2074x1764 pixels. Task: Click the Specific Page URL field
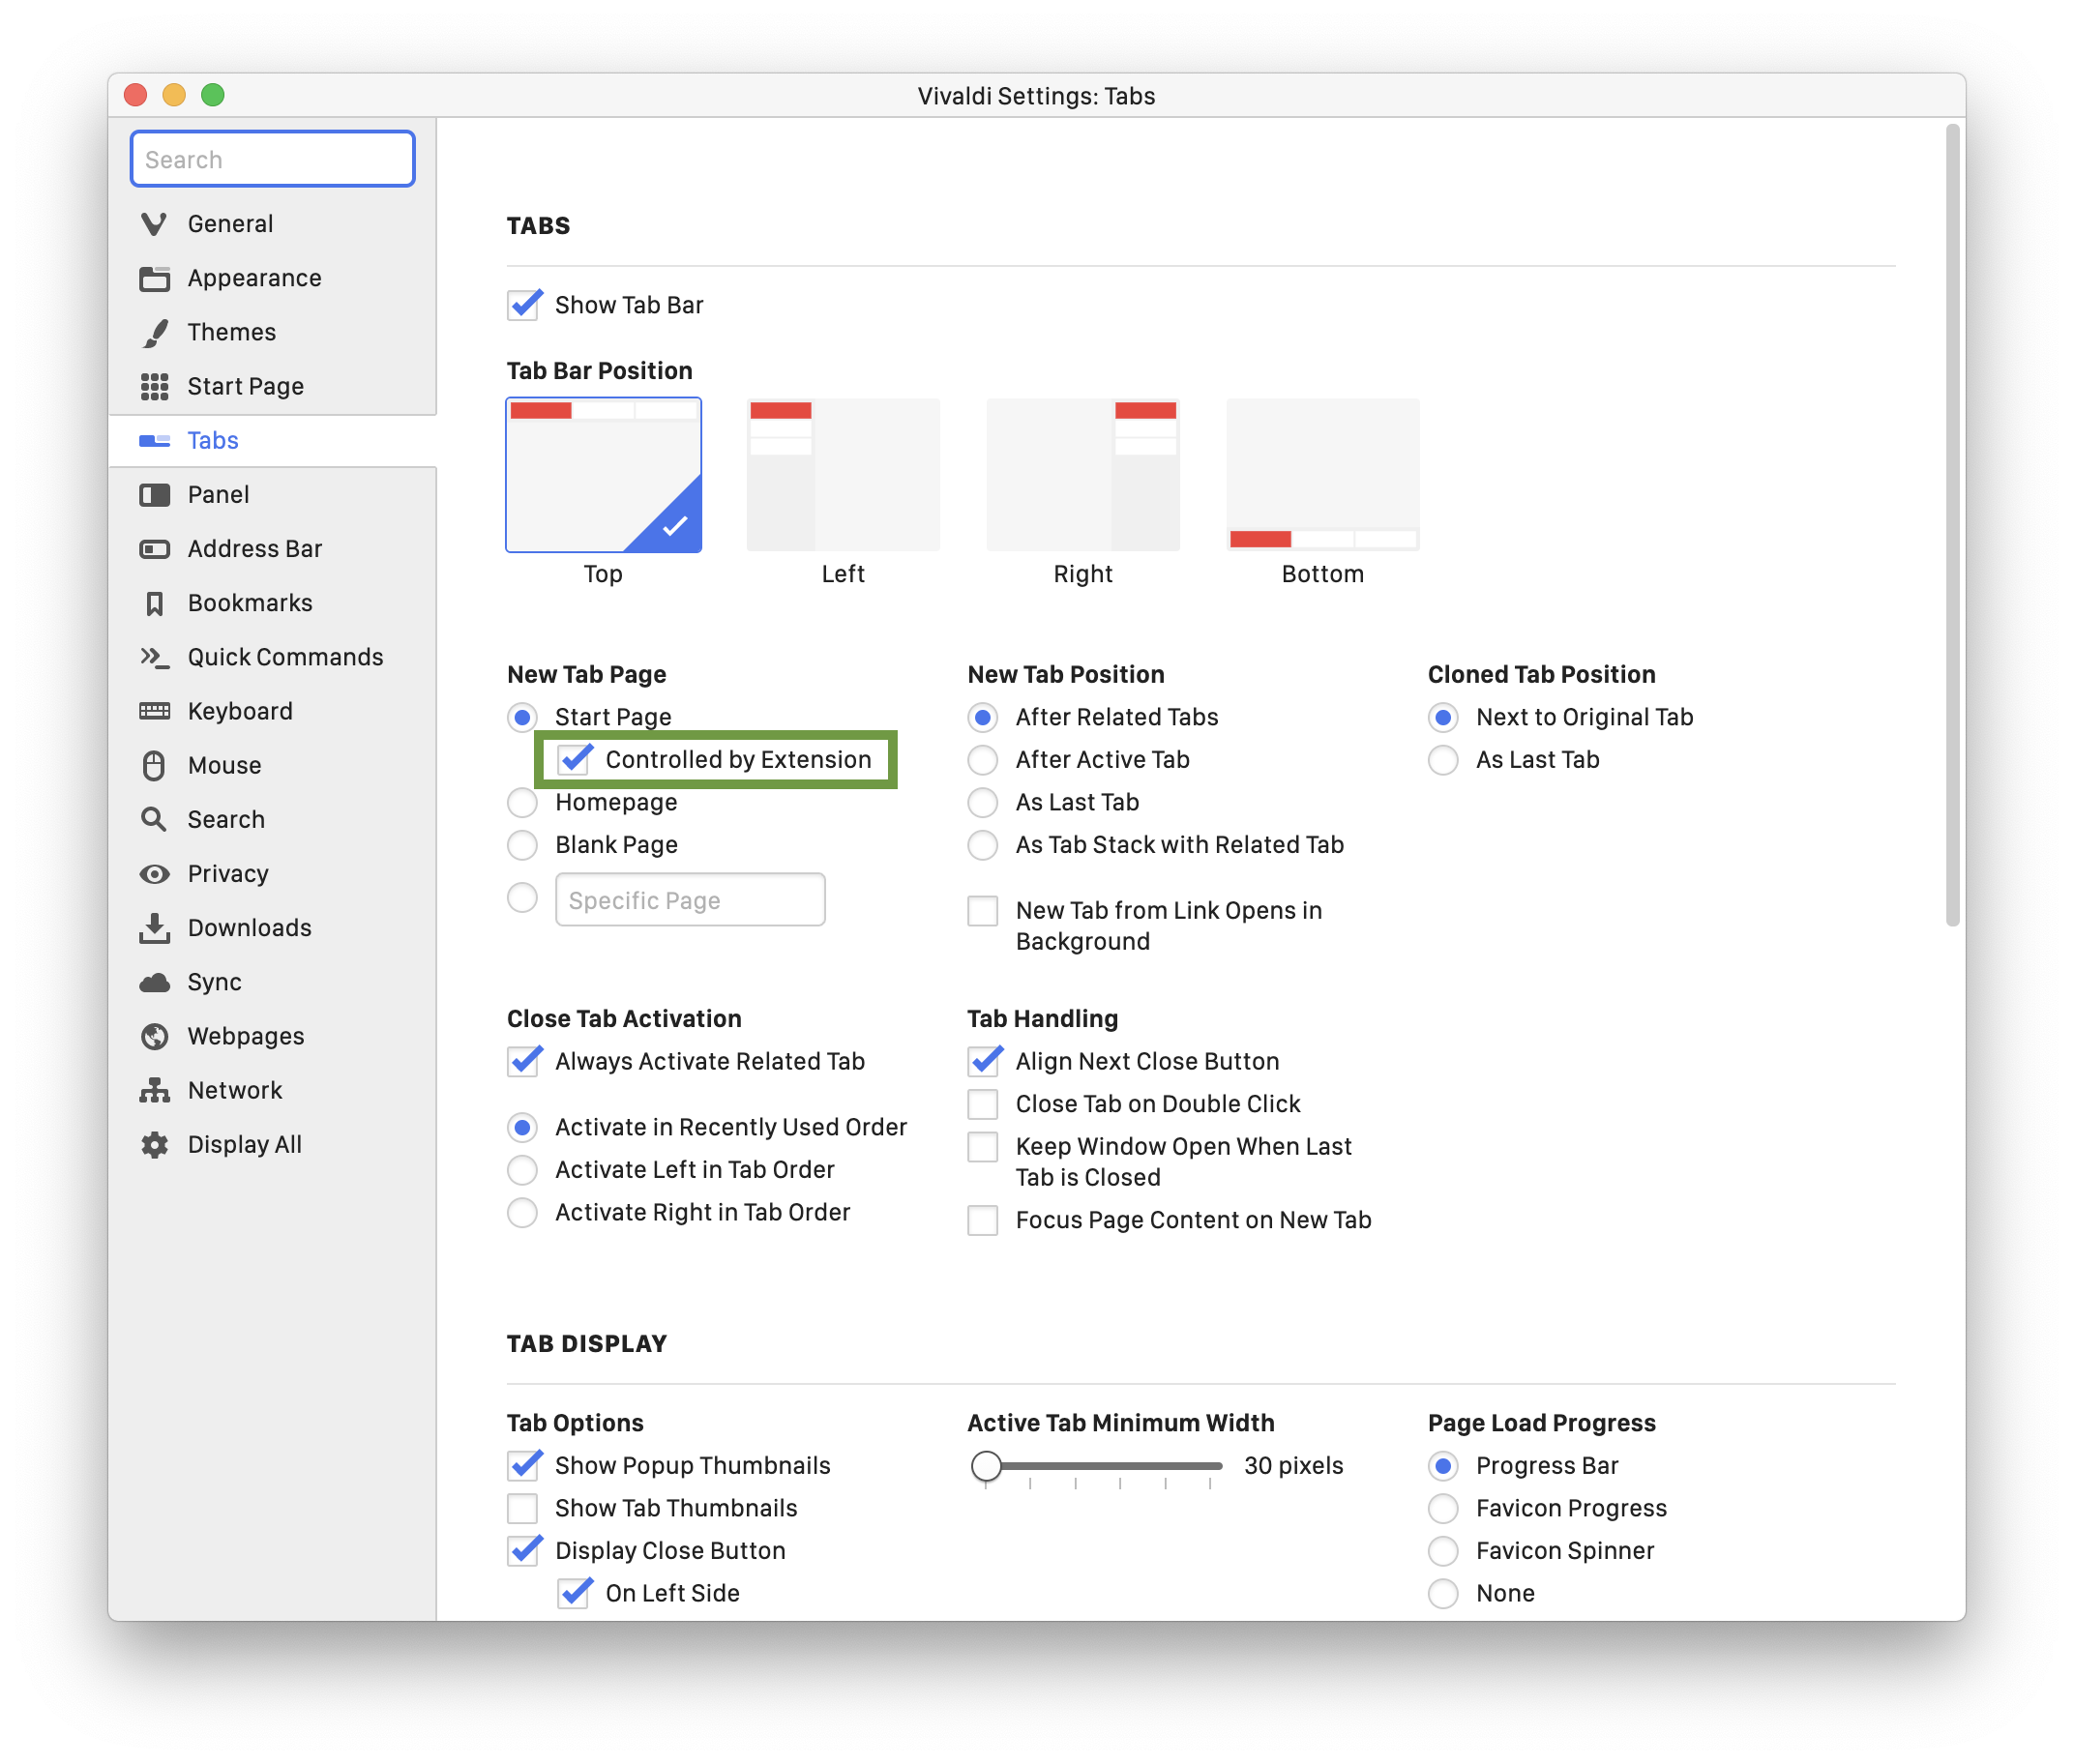[690, 900]
